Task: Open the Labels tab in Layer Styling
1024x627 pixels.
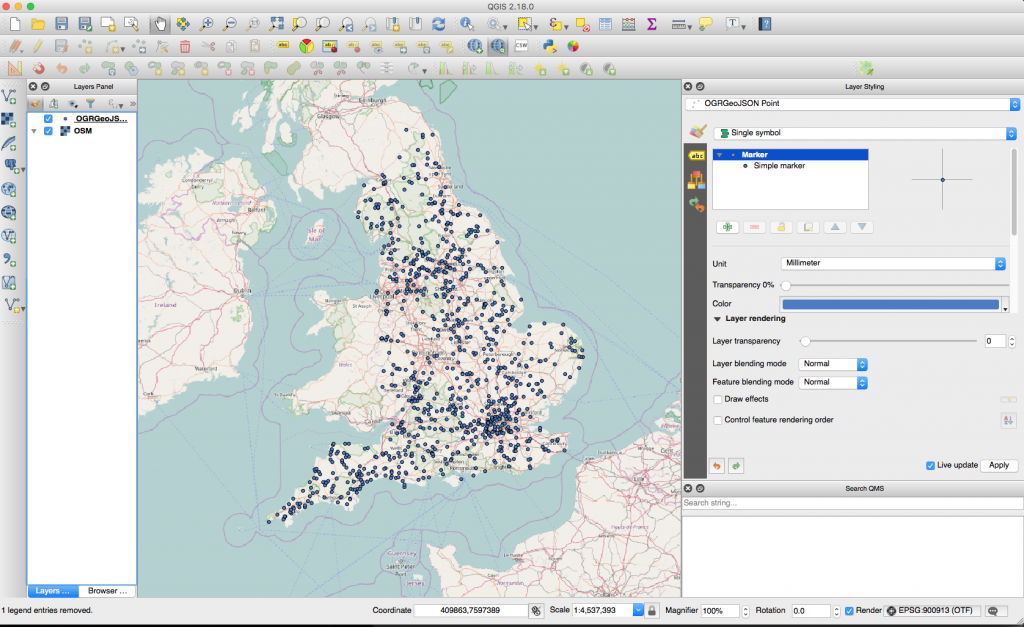Action: (x=696, y=155)
